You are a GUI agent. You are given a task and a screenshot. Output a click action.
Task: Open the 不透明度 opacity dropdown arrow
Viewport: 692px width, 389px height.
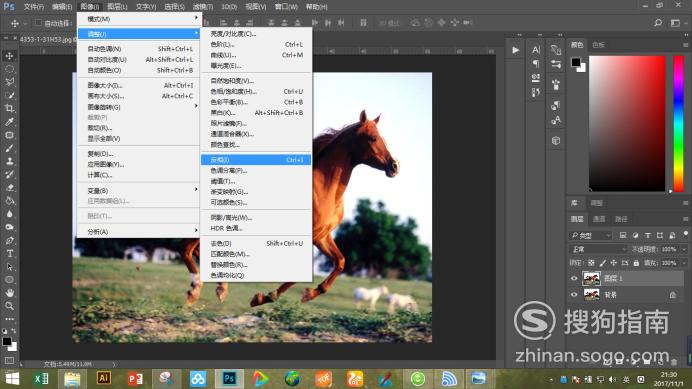(x=684, y=249)
